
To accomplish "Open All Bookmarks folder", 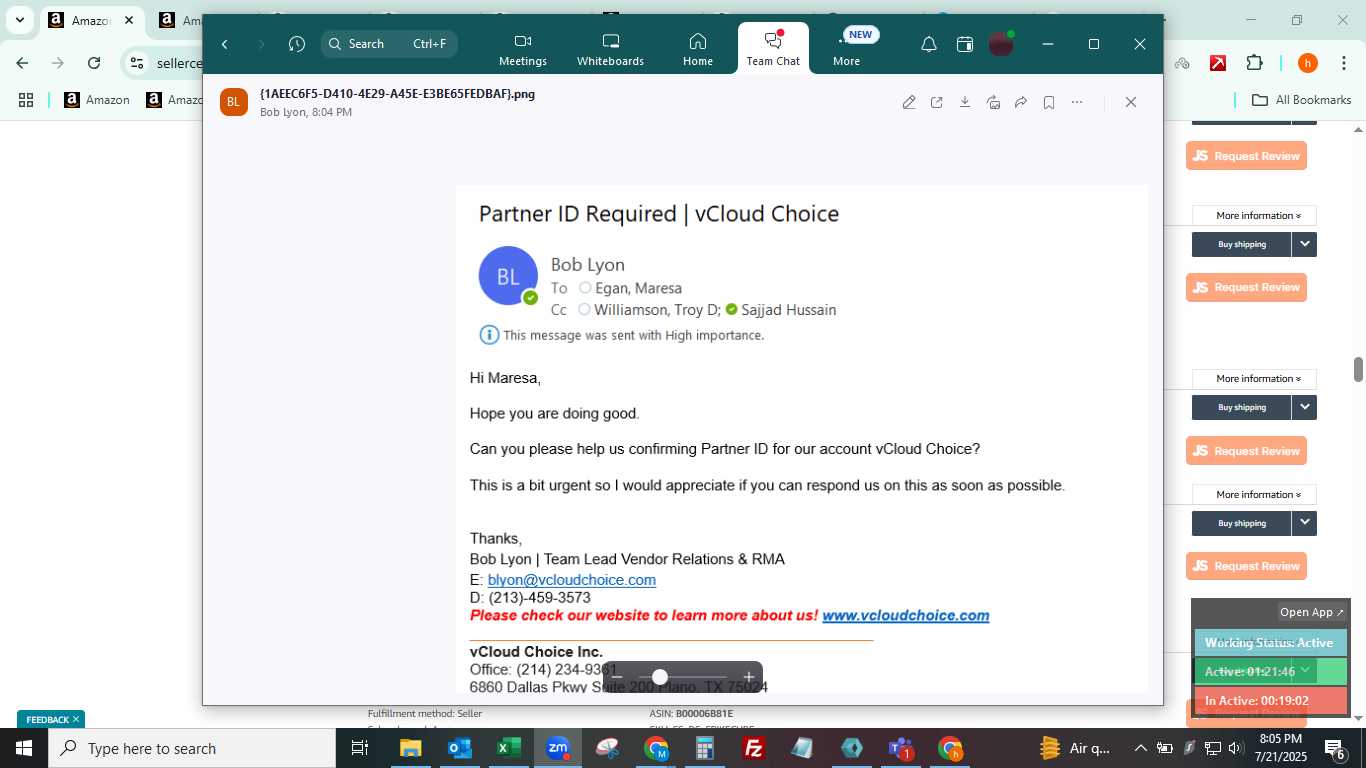I will click(x=1302, y=100).
